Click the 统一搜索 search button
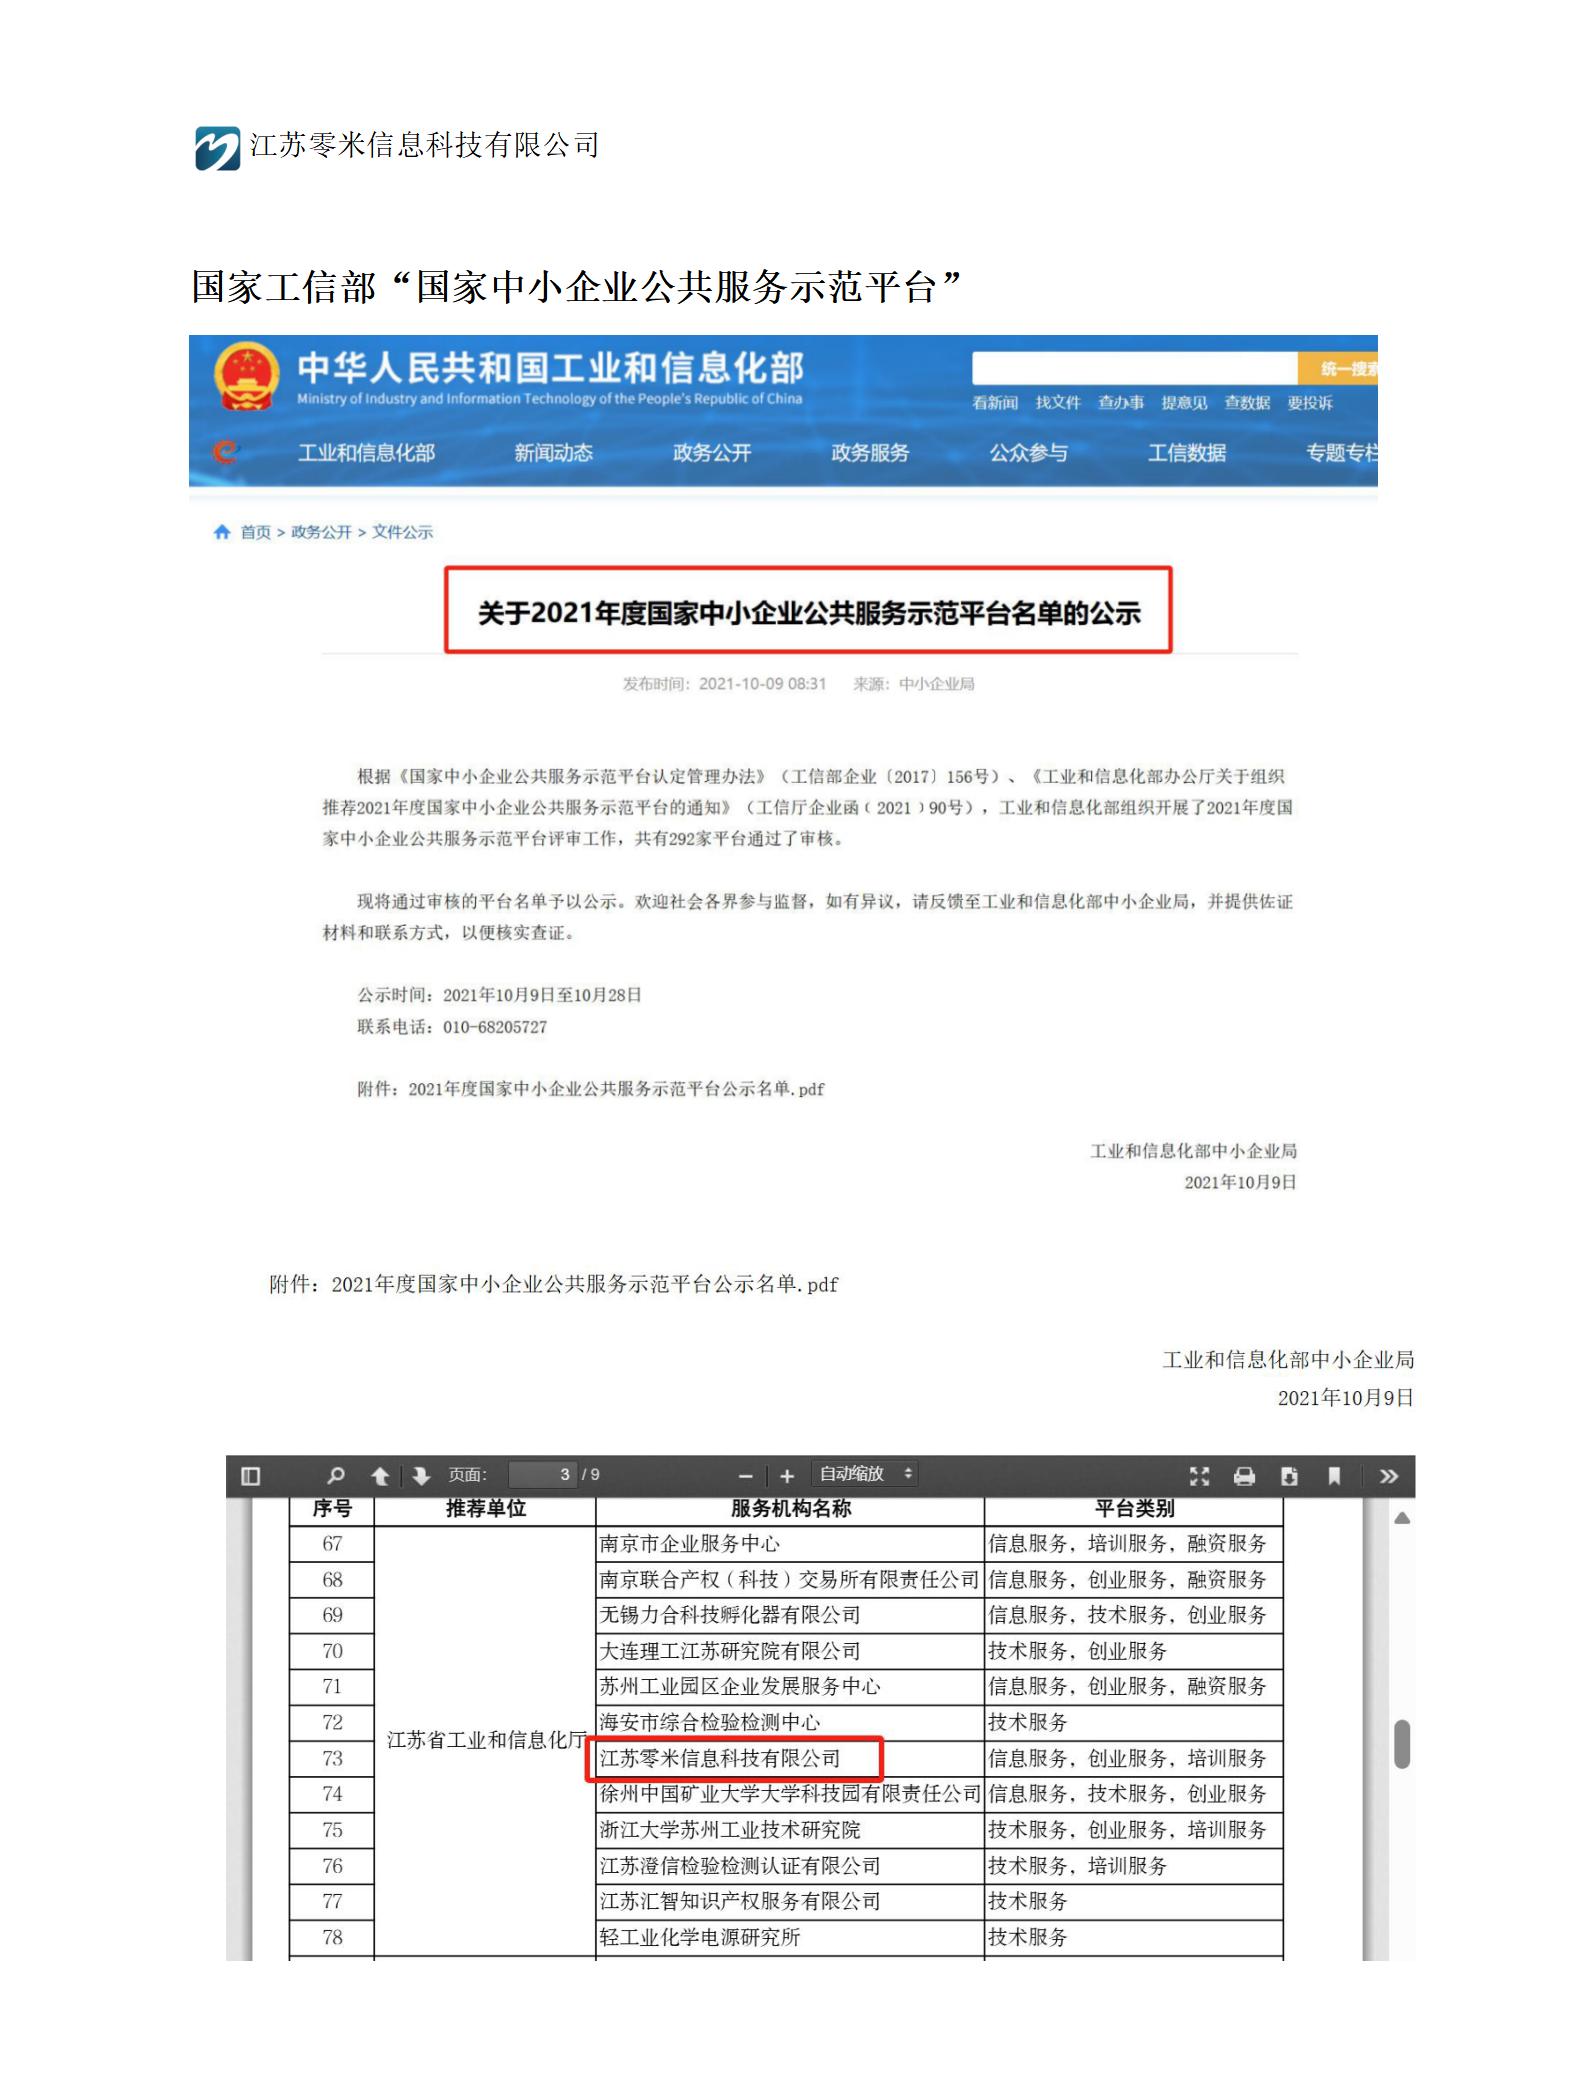This screenshot has width=1586, height=2087. [x=1338, y=368]
